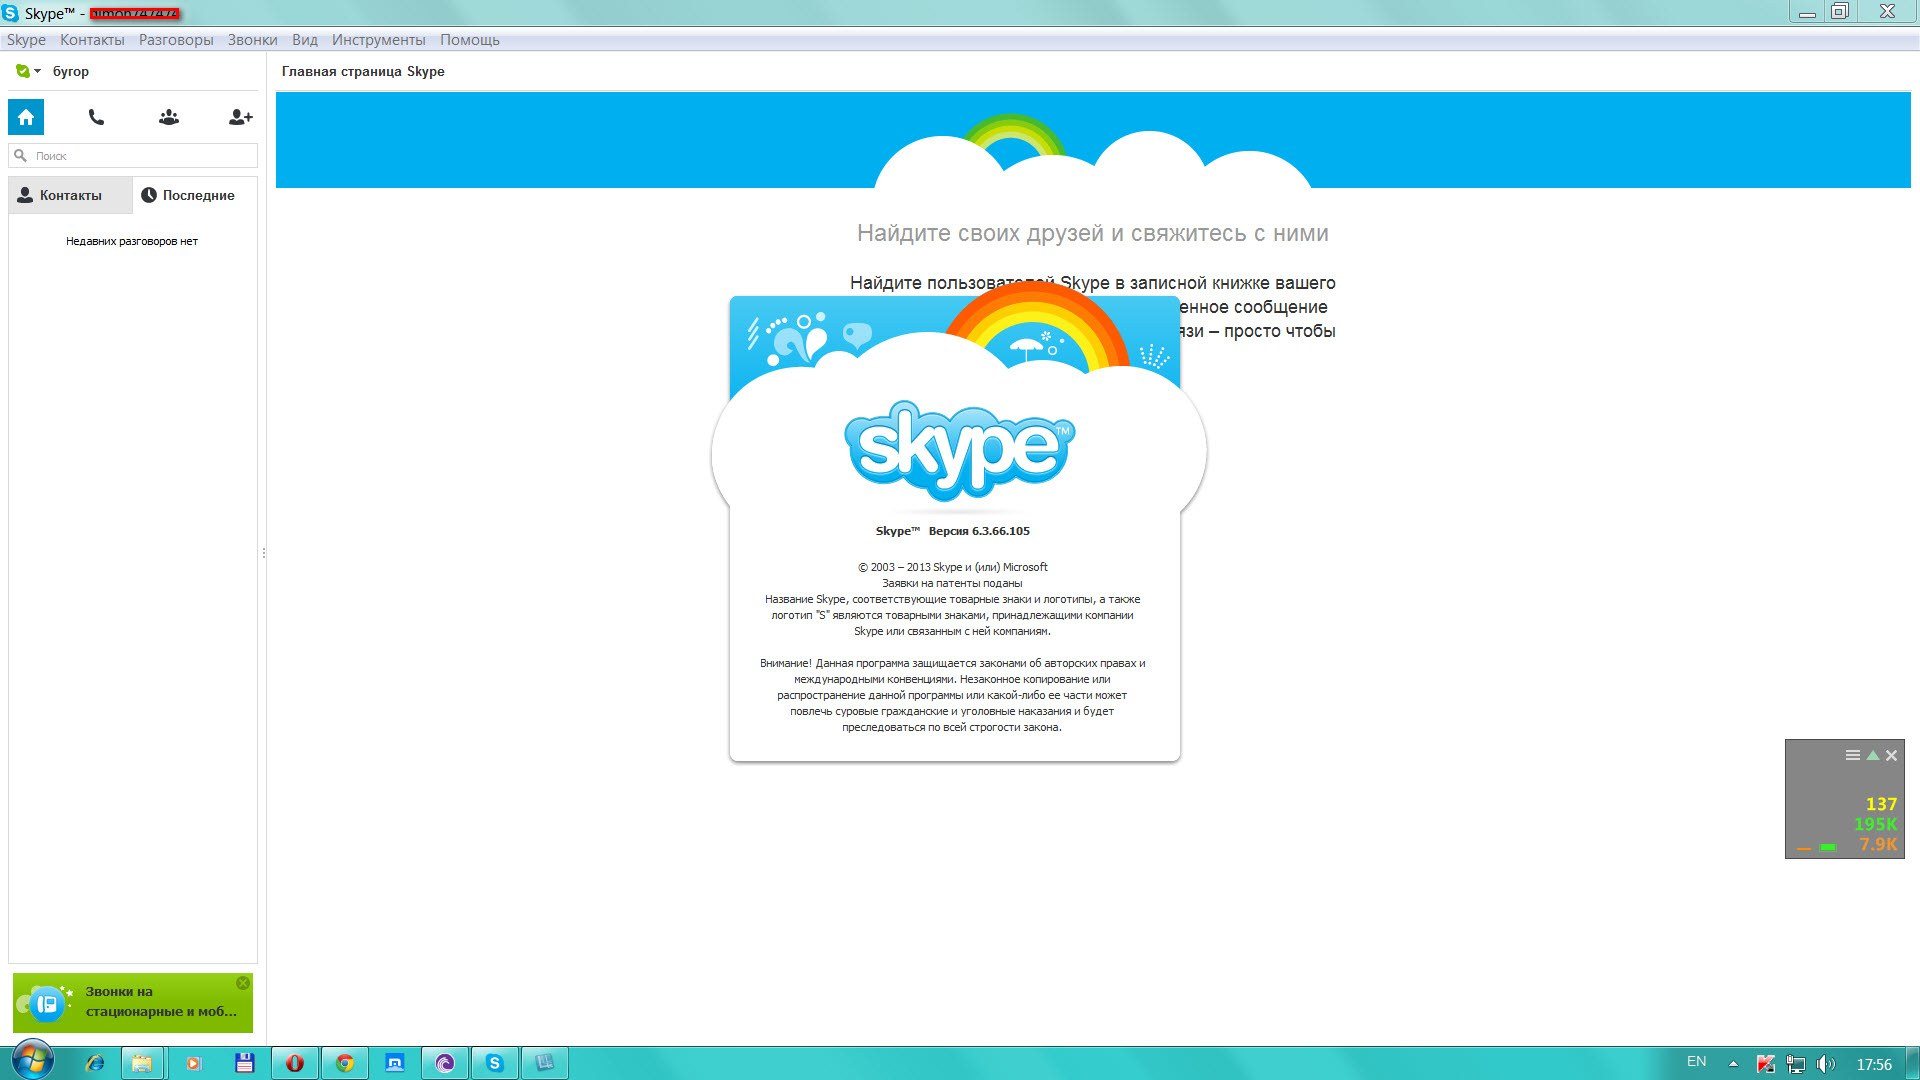Open Opera browser from taskbar
1920x1080 pixels.
(295, 1063)
